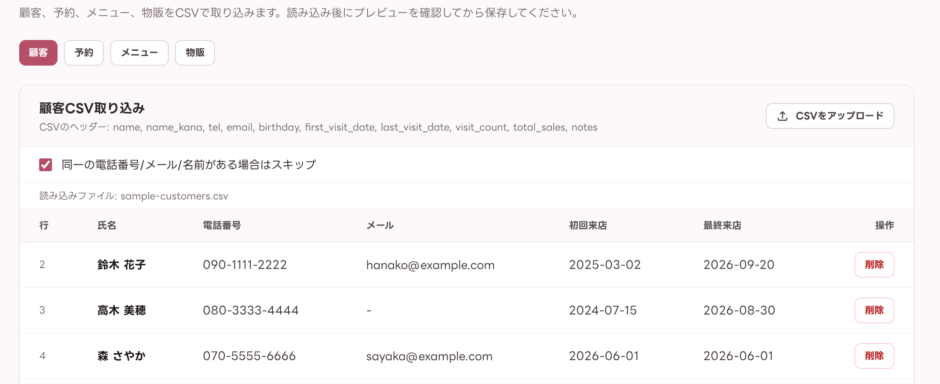The width and height of the screenshot is (940, 384).
Task: Click first visit date 2024-07-15
Action: (x=603, y=310)
